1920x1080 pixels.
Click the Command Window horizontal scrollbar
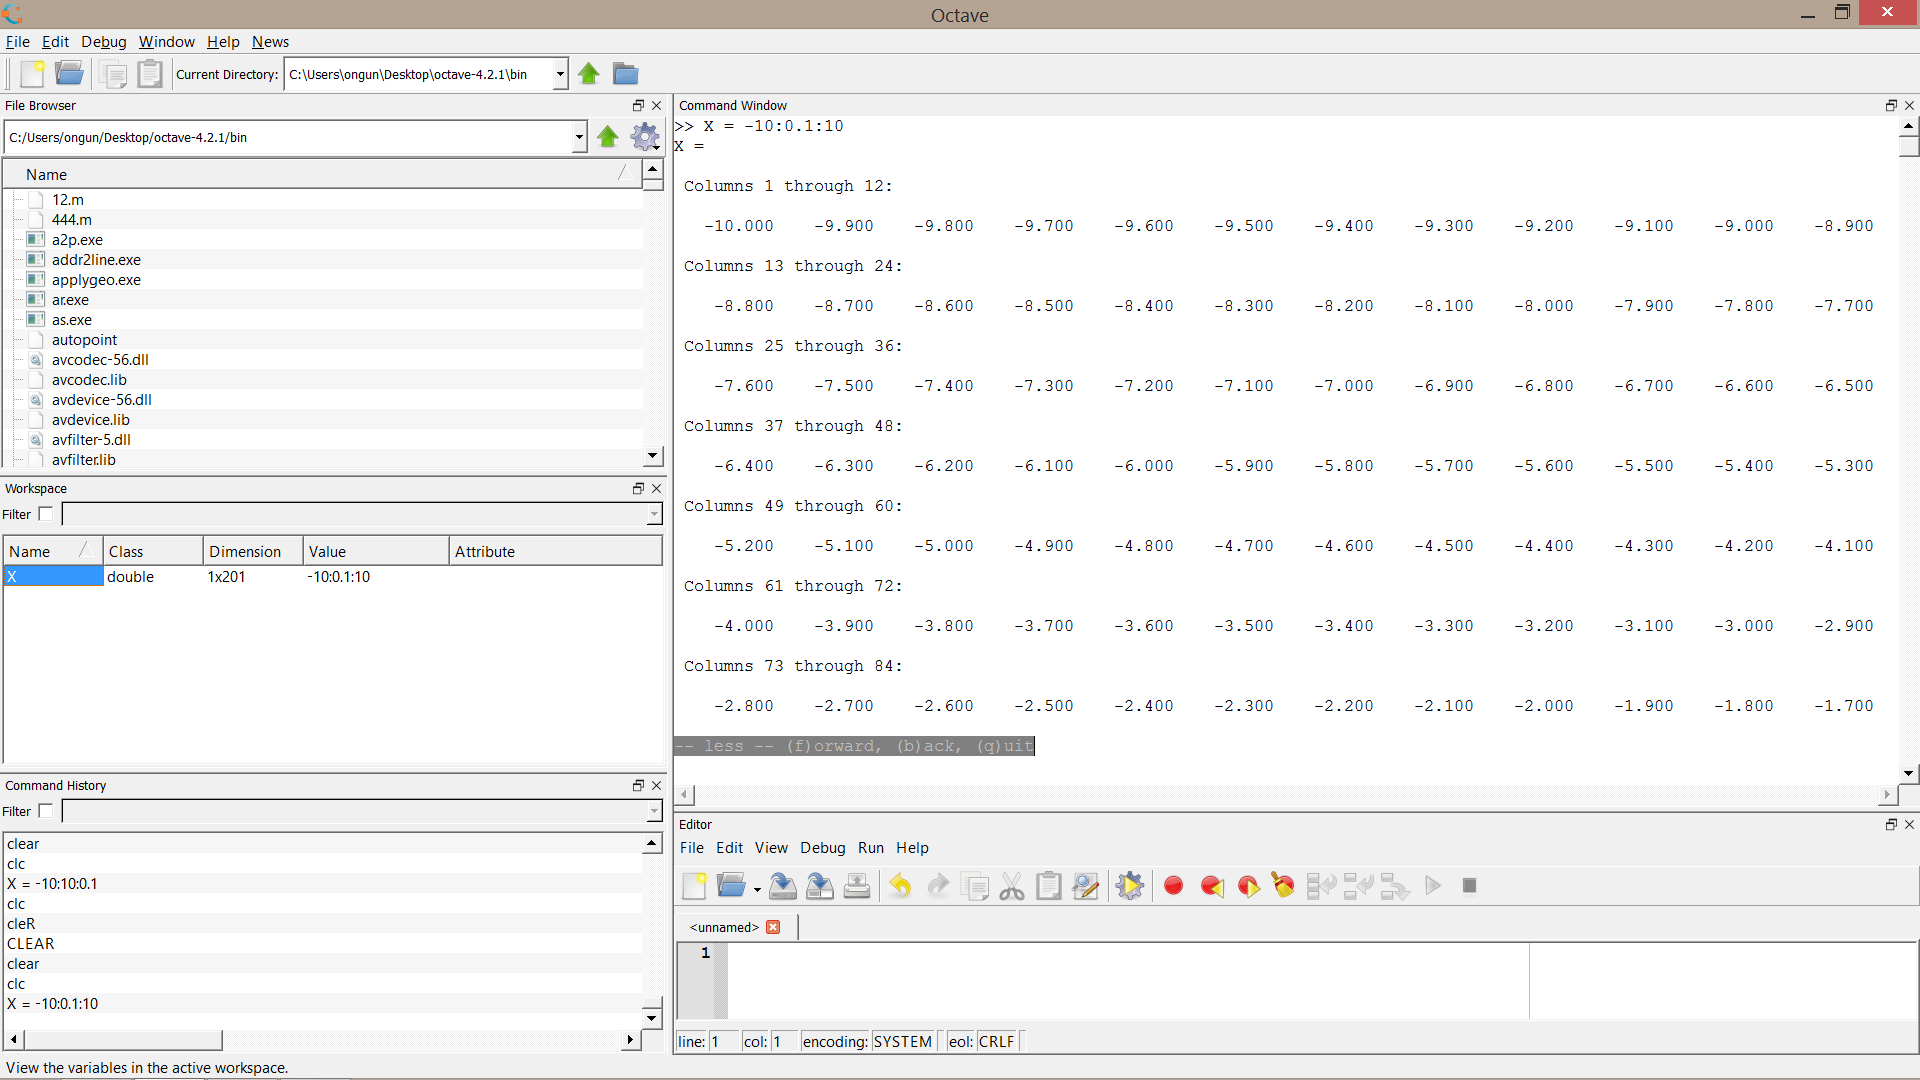[x=1286, y=795]
